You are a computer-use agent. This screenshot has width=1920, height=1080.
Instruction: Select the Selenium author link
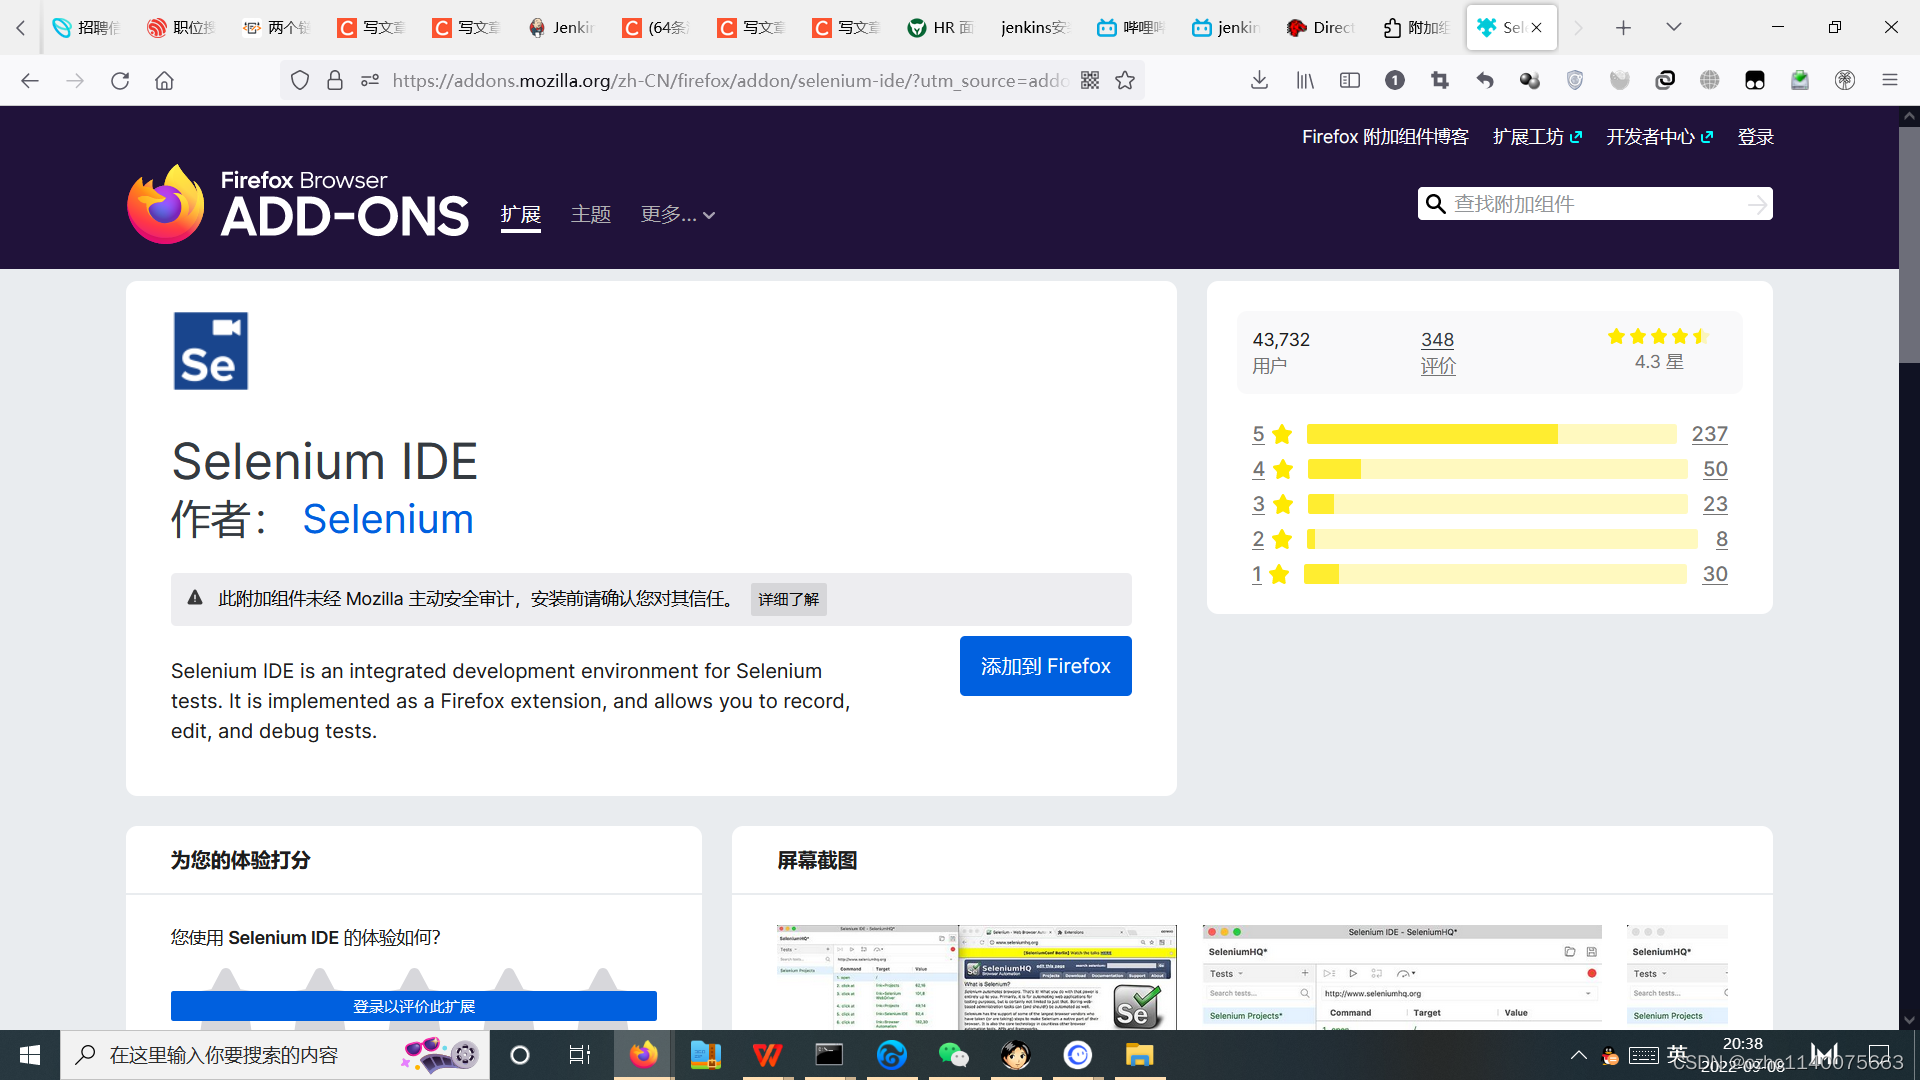point(388,519)
